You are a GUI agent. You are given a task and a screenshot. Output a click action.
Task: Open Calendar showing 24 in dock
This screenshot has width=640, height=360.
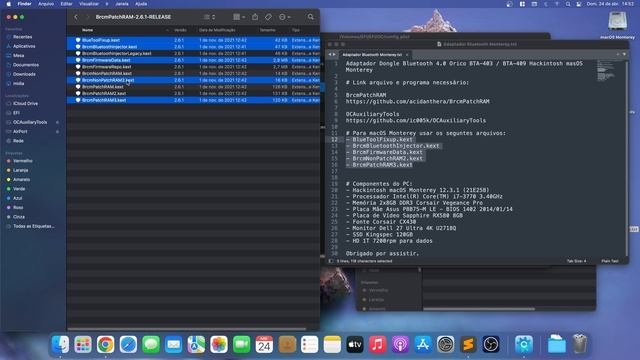click(264, 344)
